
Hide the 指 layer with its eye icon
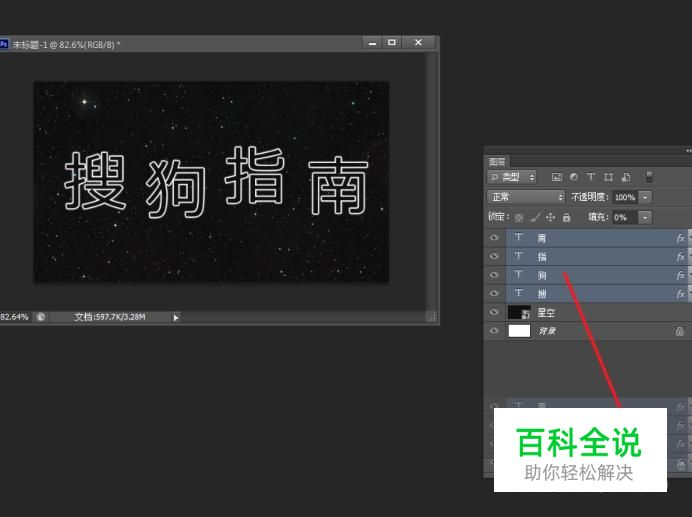point(494,256)
